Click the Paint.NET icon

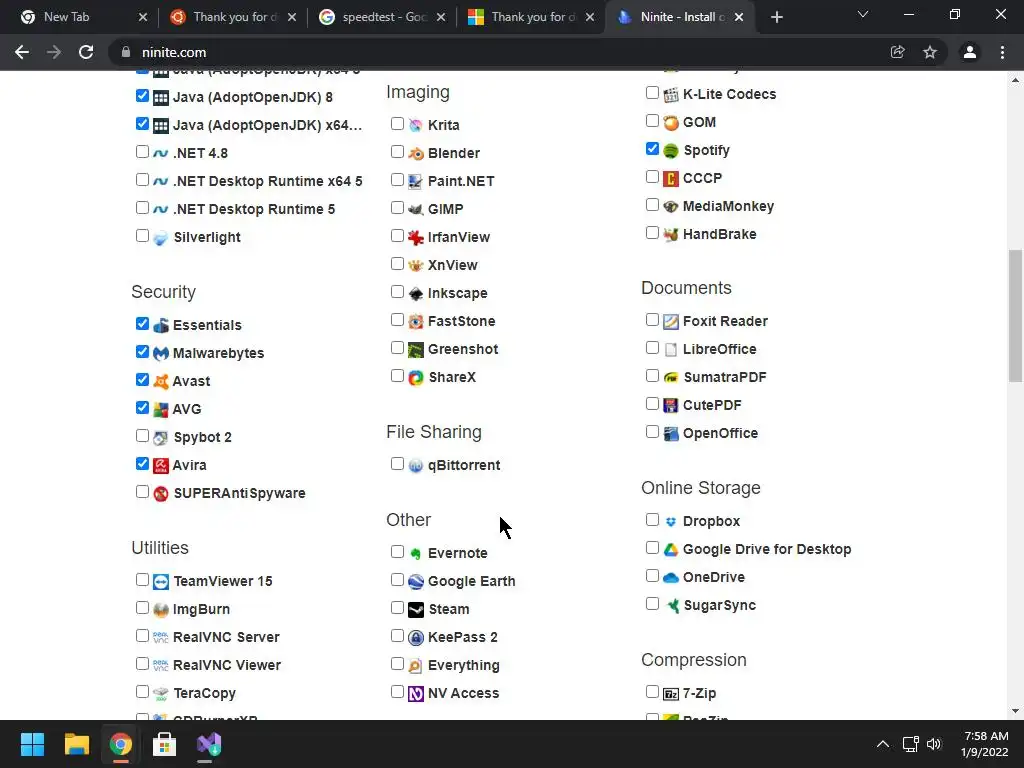tap(416, 181)
